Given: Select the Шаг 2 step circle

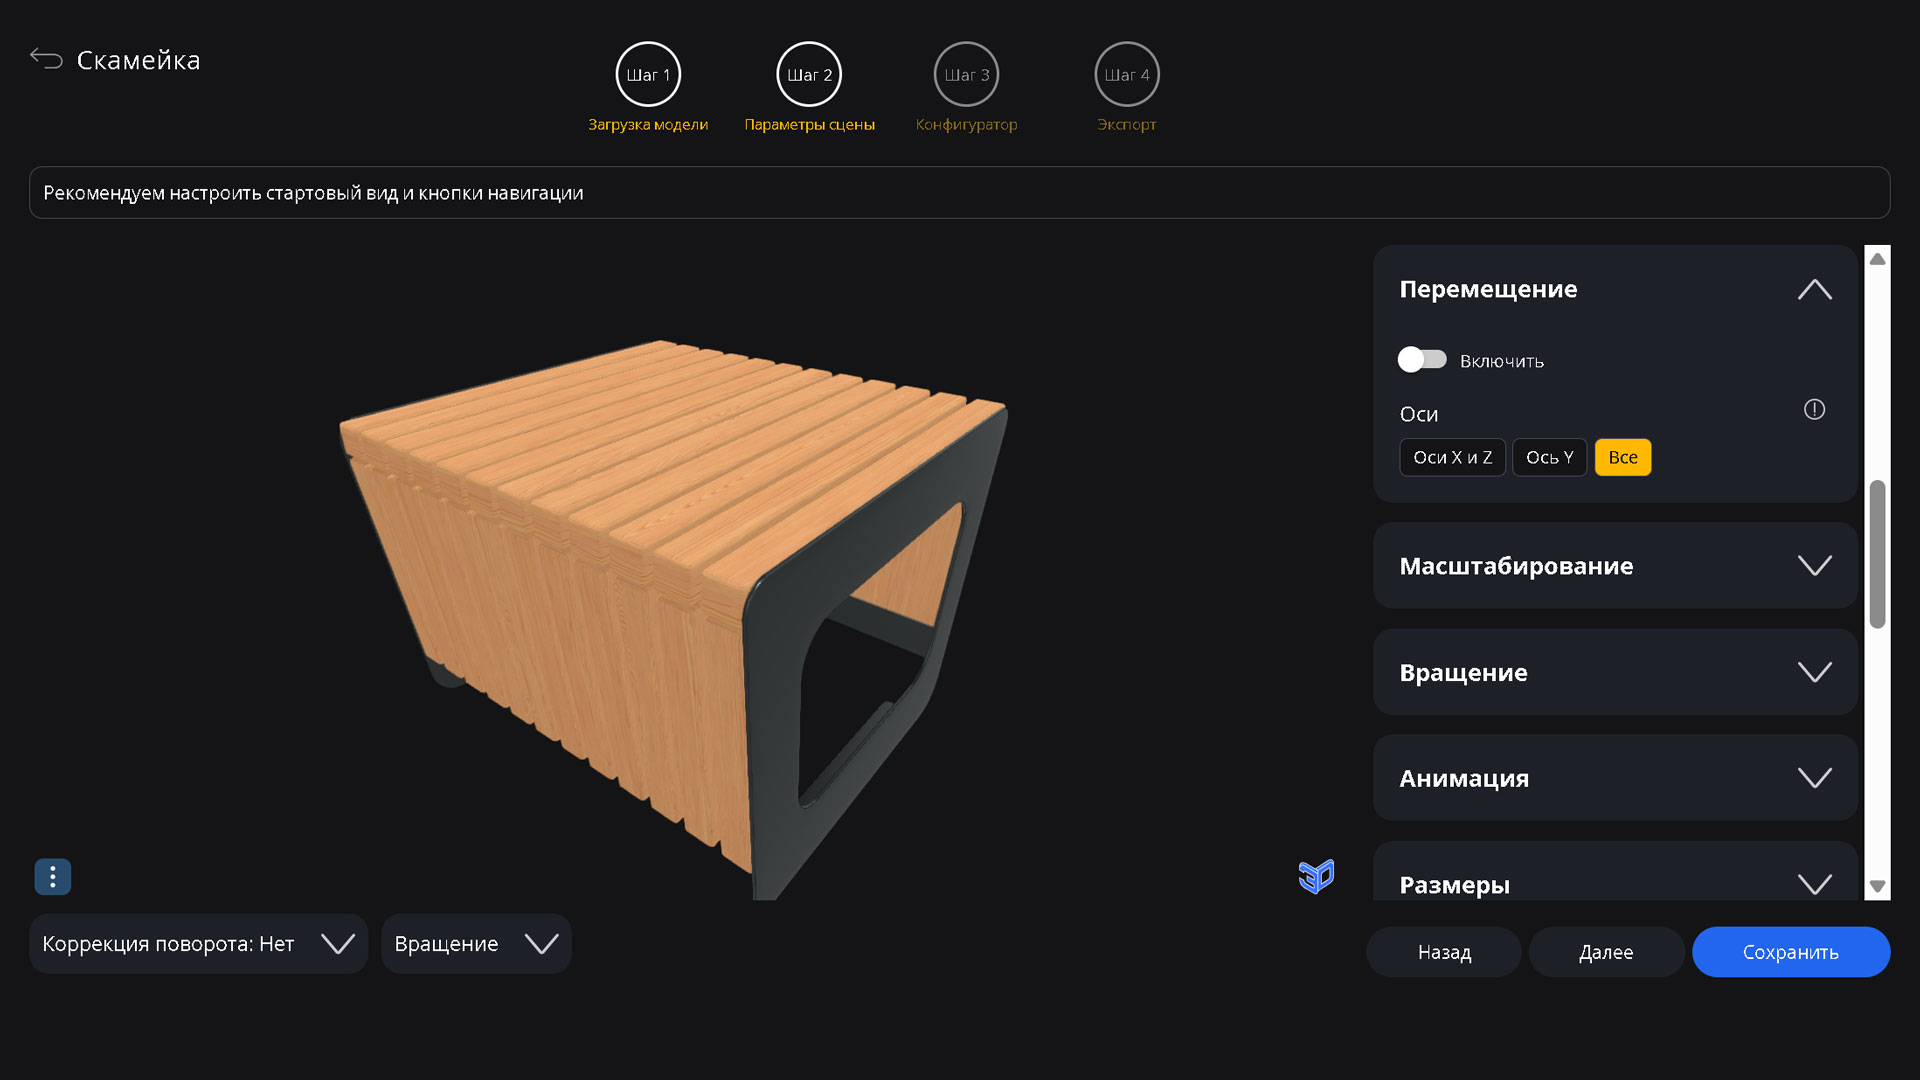Looking at the screenshot, I should [809, 74].
